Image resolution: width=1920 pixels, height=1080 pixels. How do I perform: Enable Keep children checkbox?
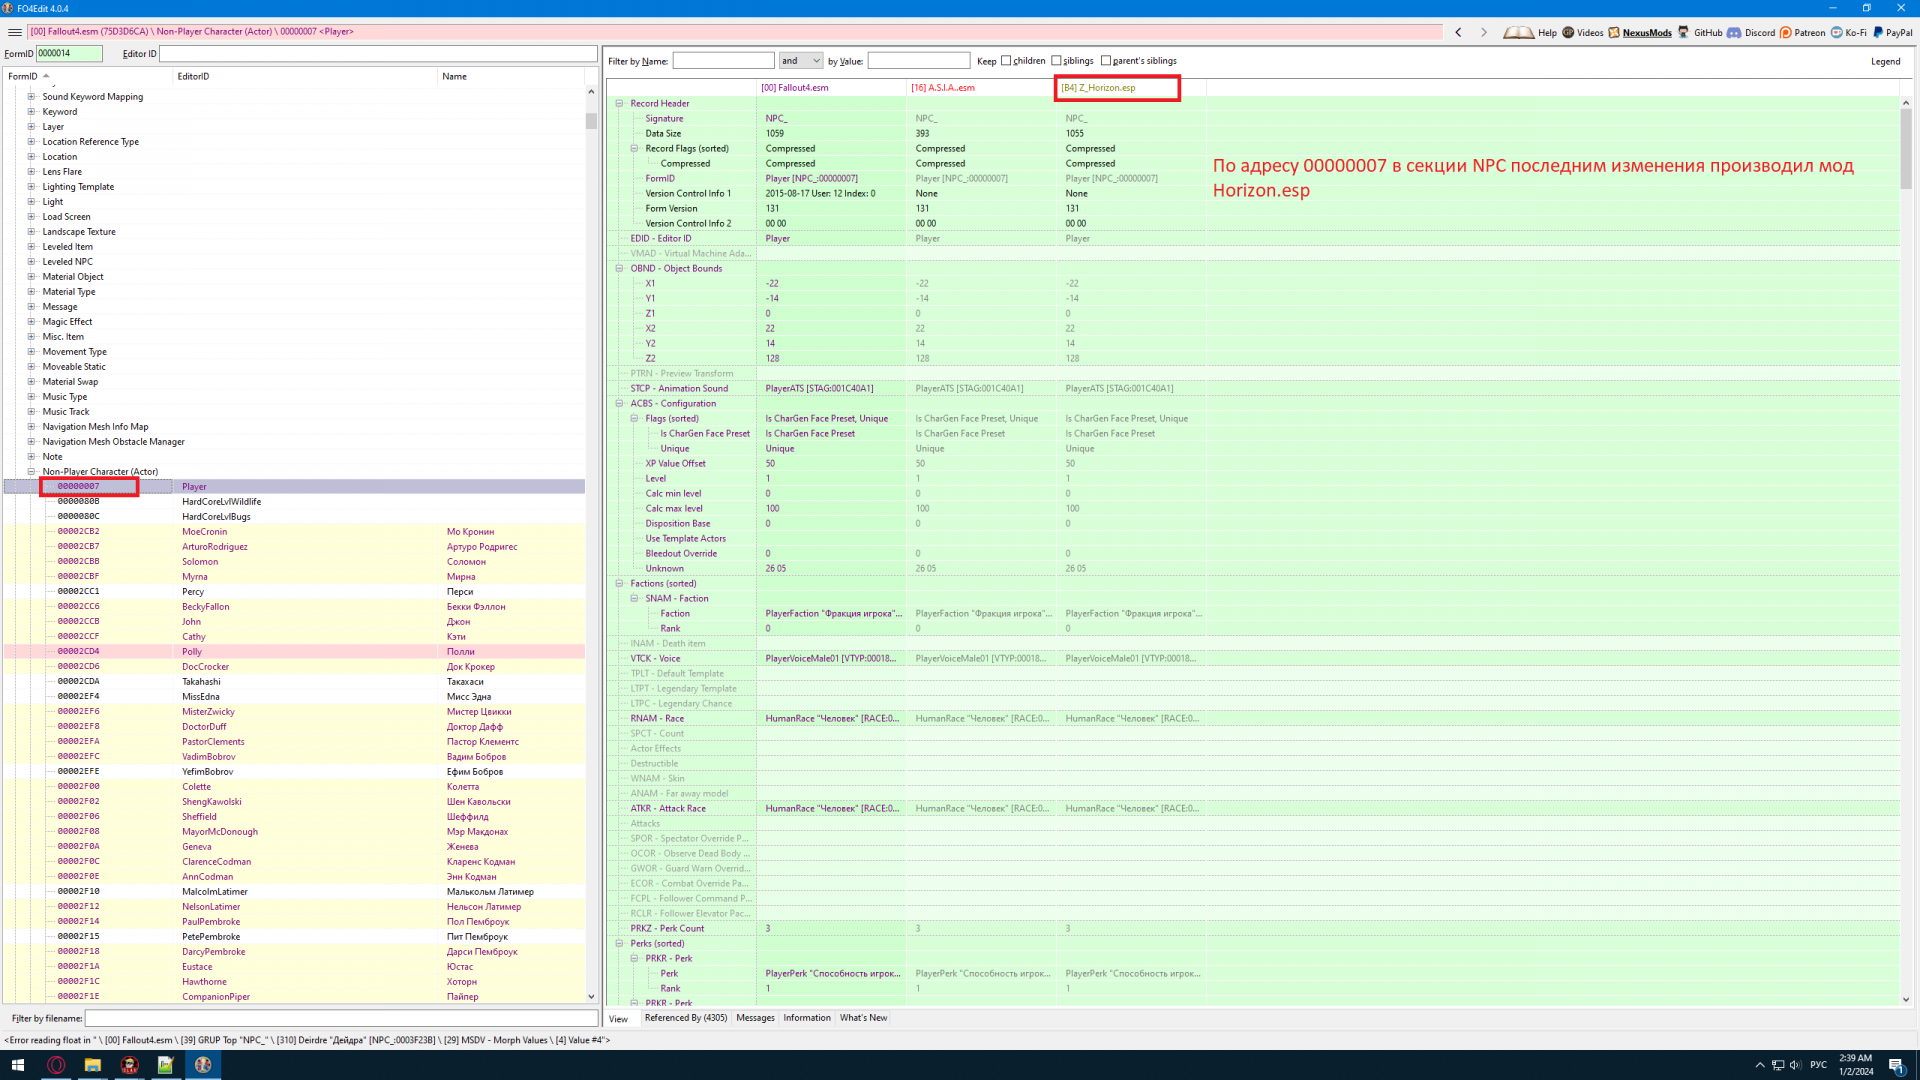1006,61
